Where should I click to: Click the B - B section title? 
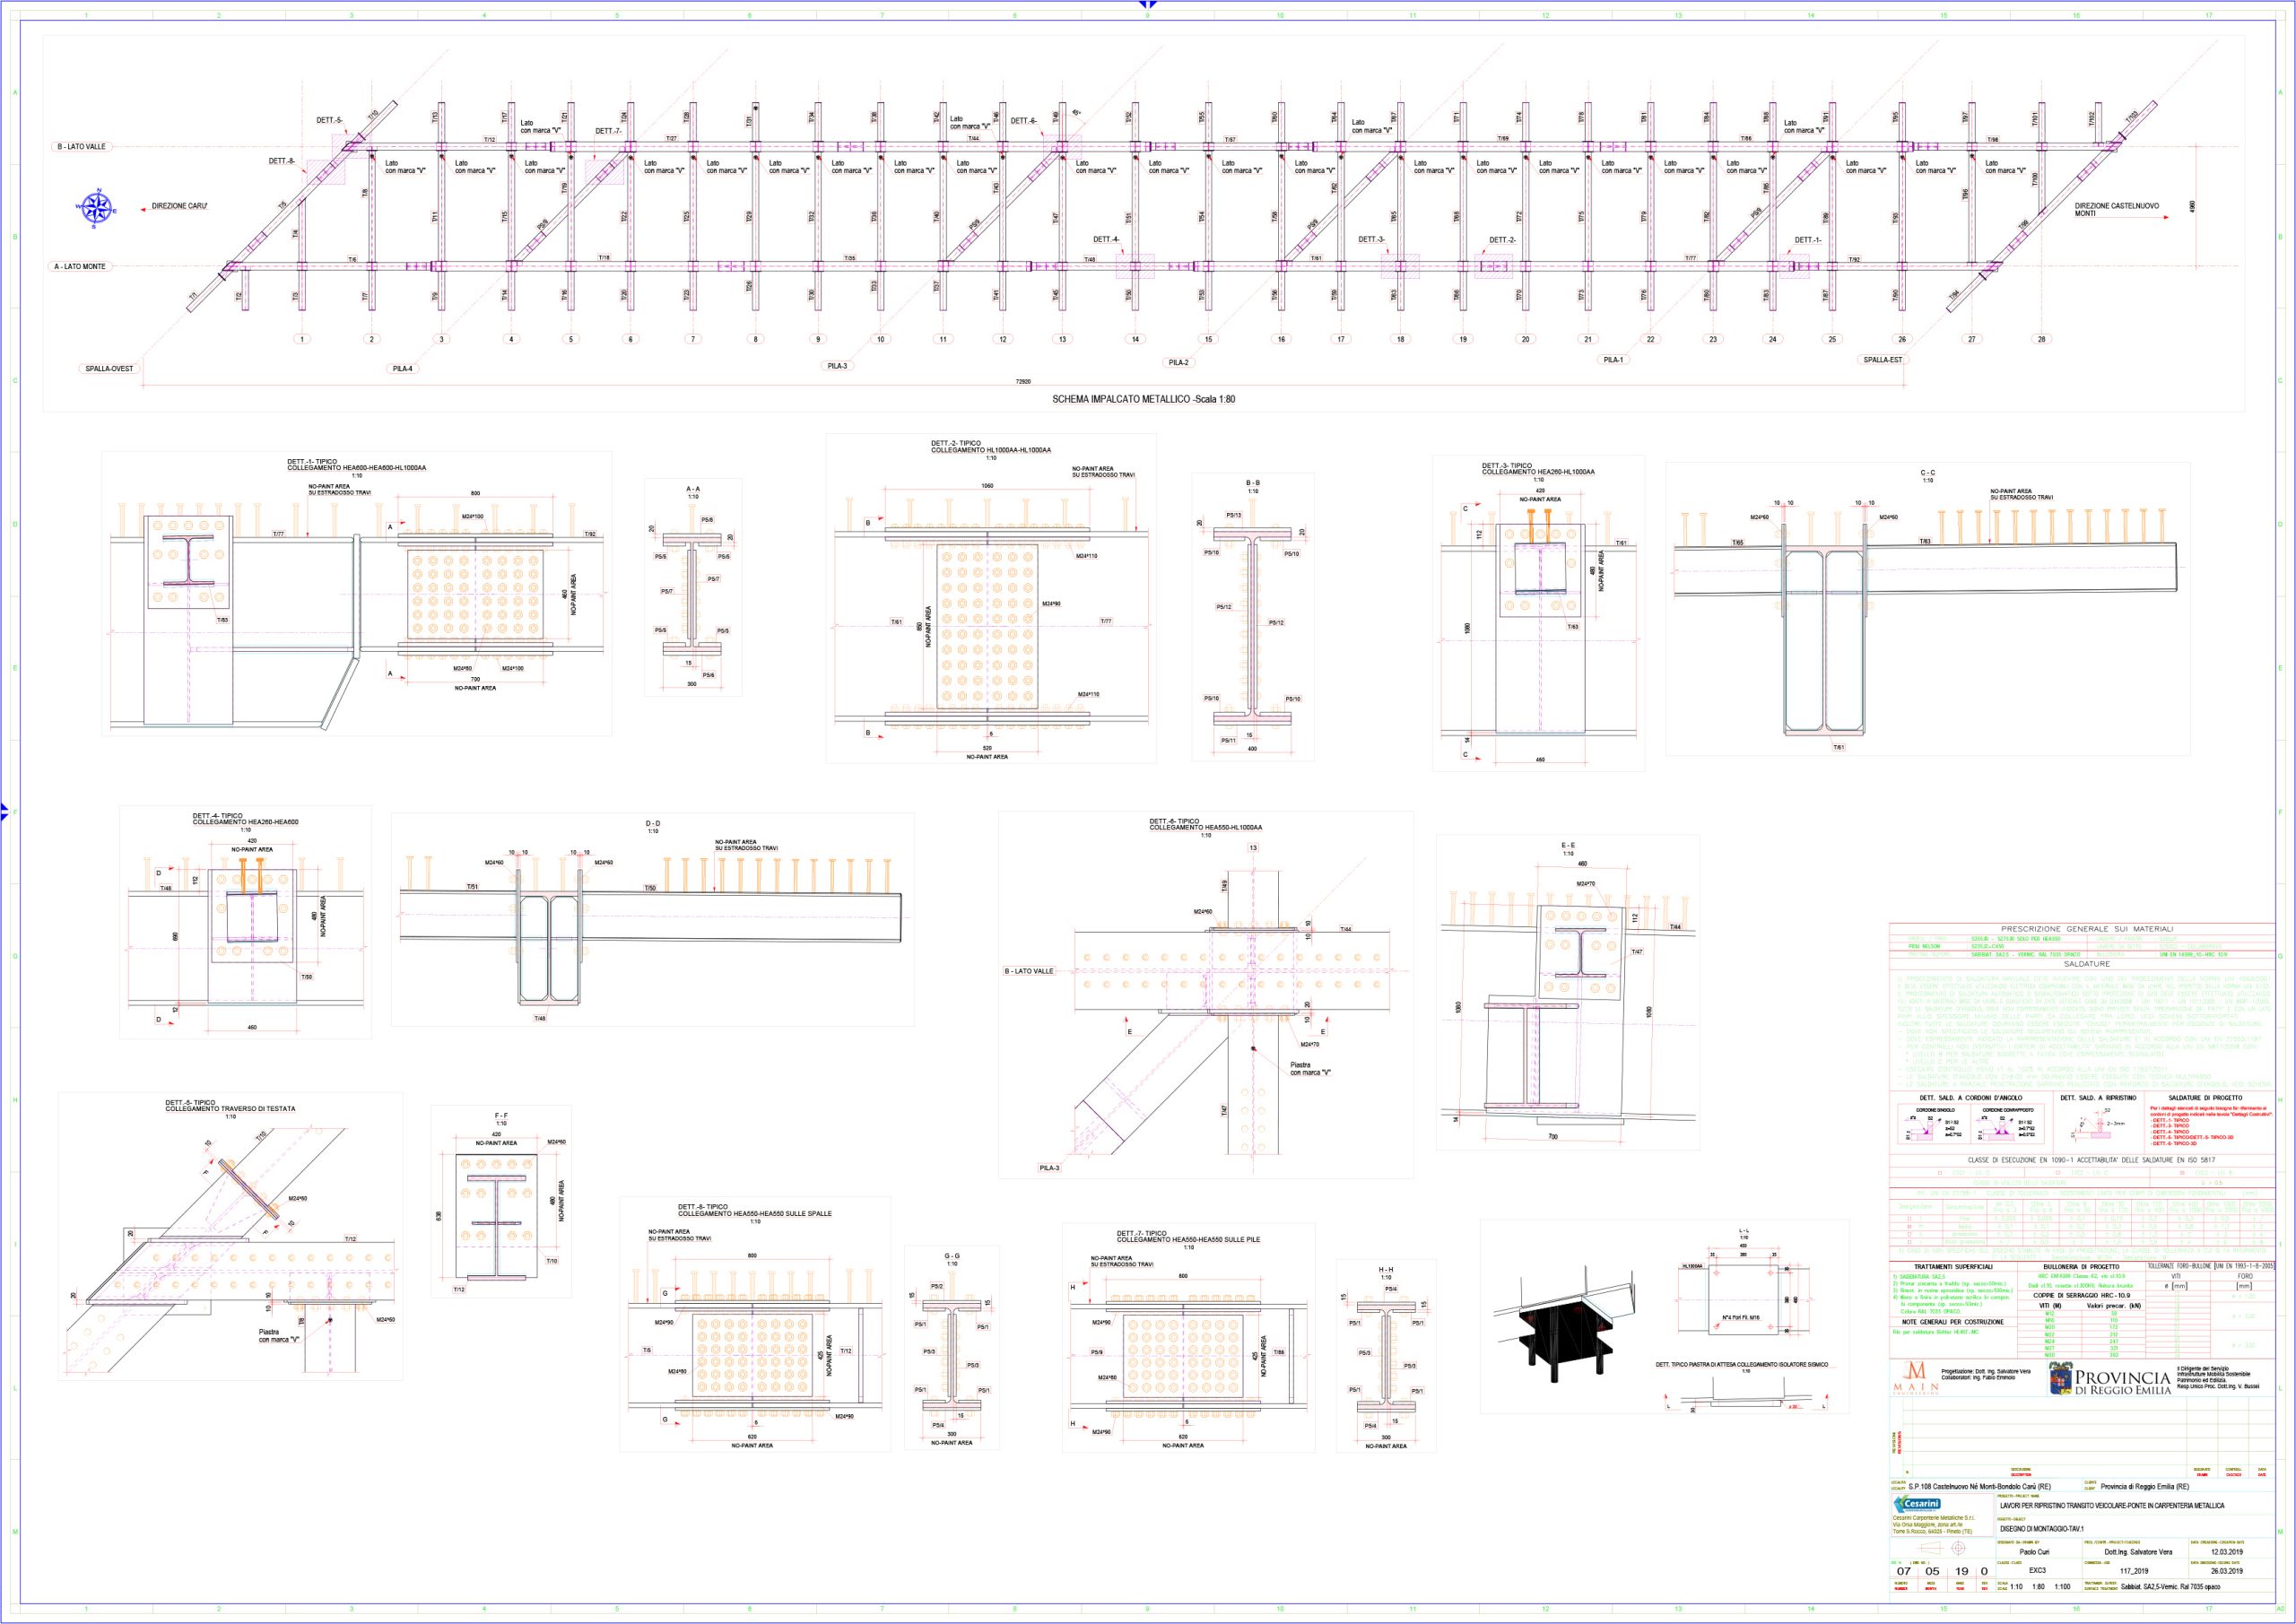point(1253,483)
